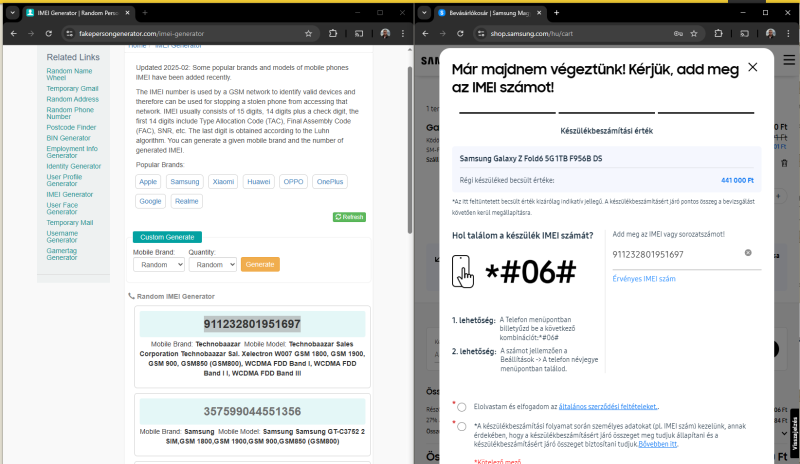800x464 pixels.
Task: Accept általános szerződési feltételek radio button
Action: (462, 407)
